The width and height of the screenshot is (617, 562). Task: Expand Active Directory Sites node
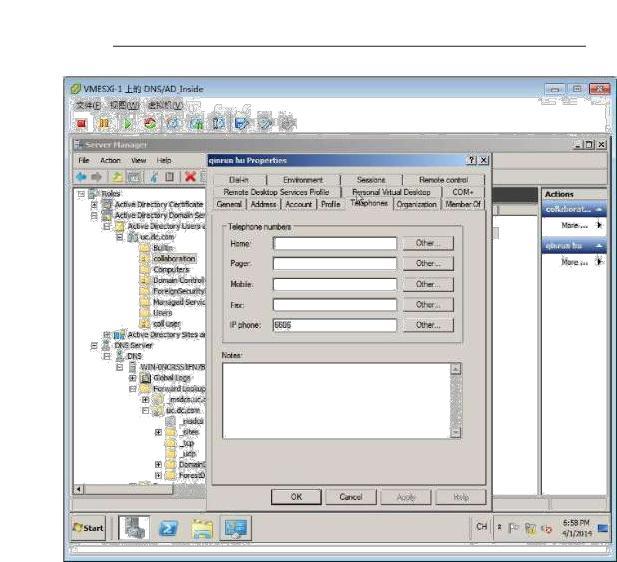107,335
